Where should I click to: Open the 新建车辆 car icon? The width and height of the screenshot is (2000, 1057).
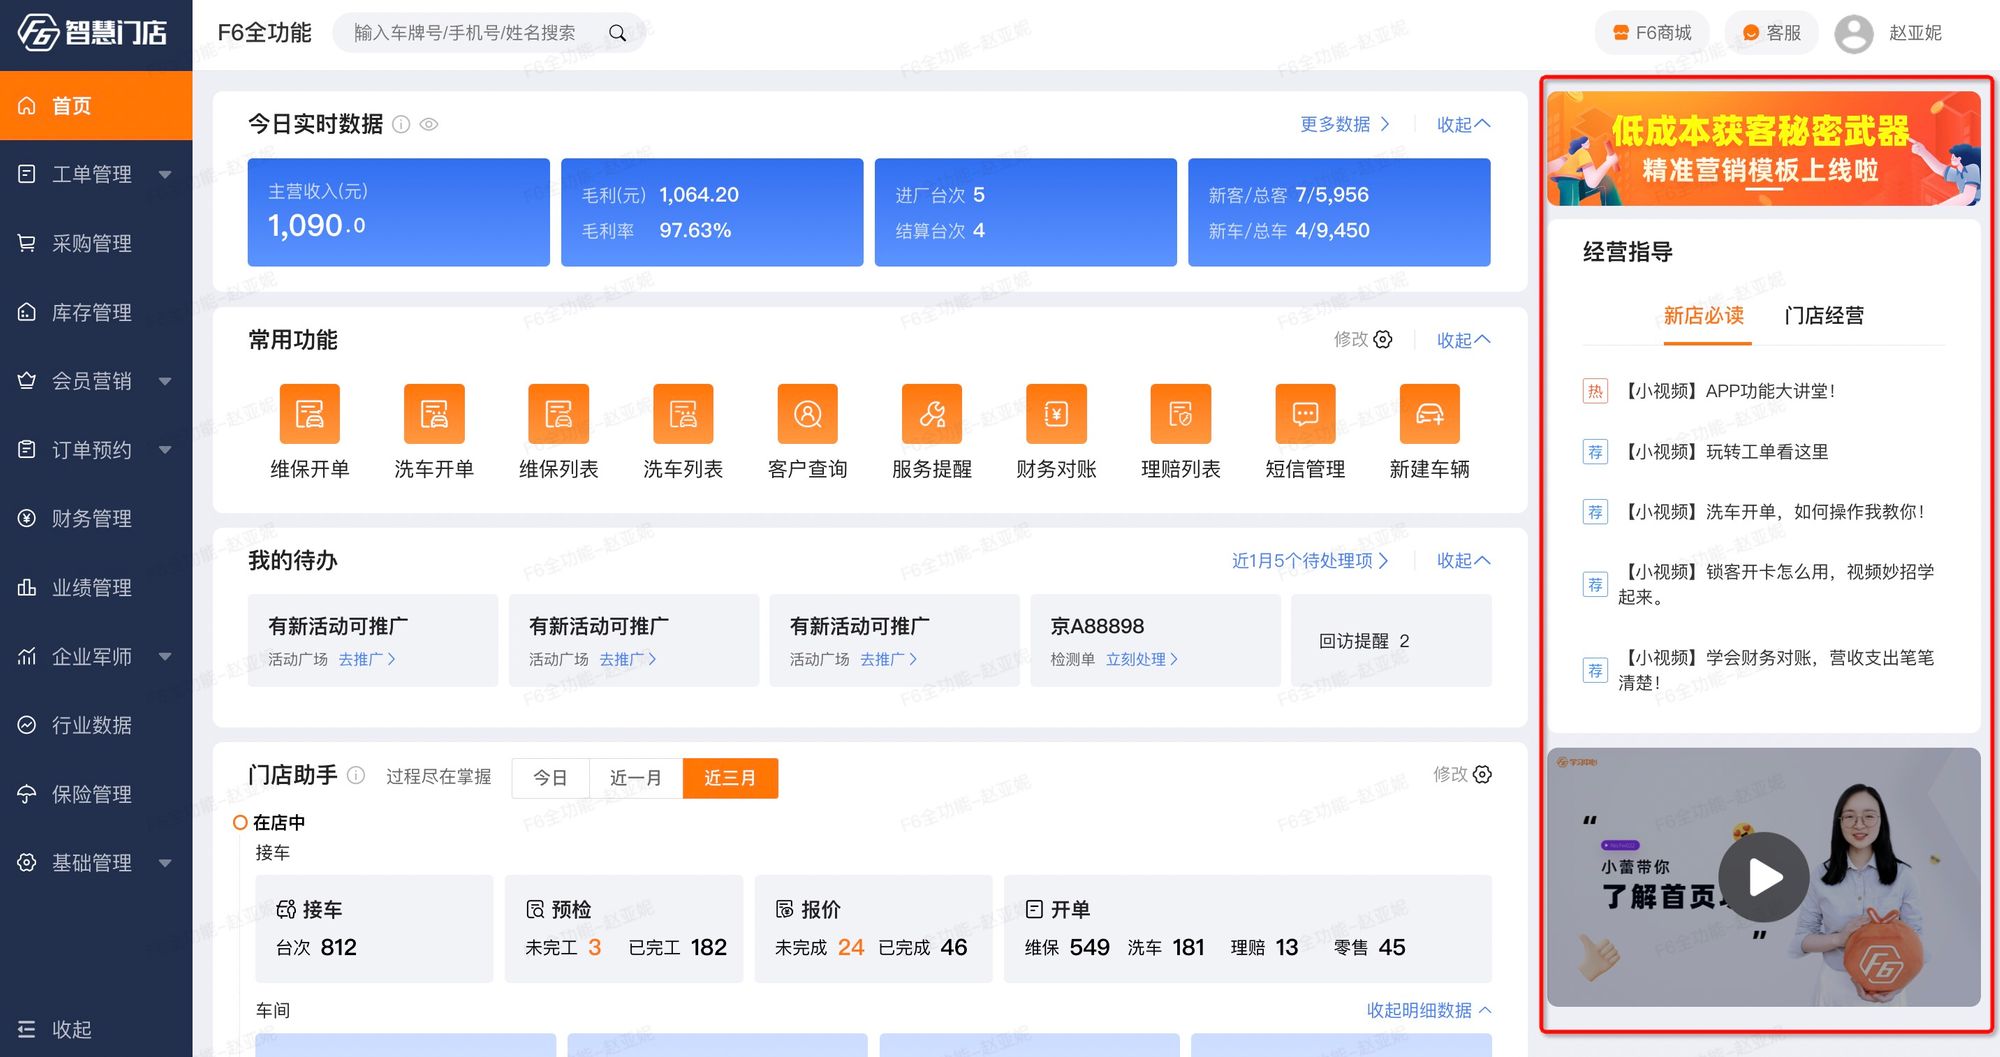tap(1430, 413)
